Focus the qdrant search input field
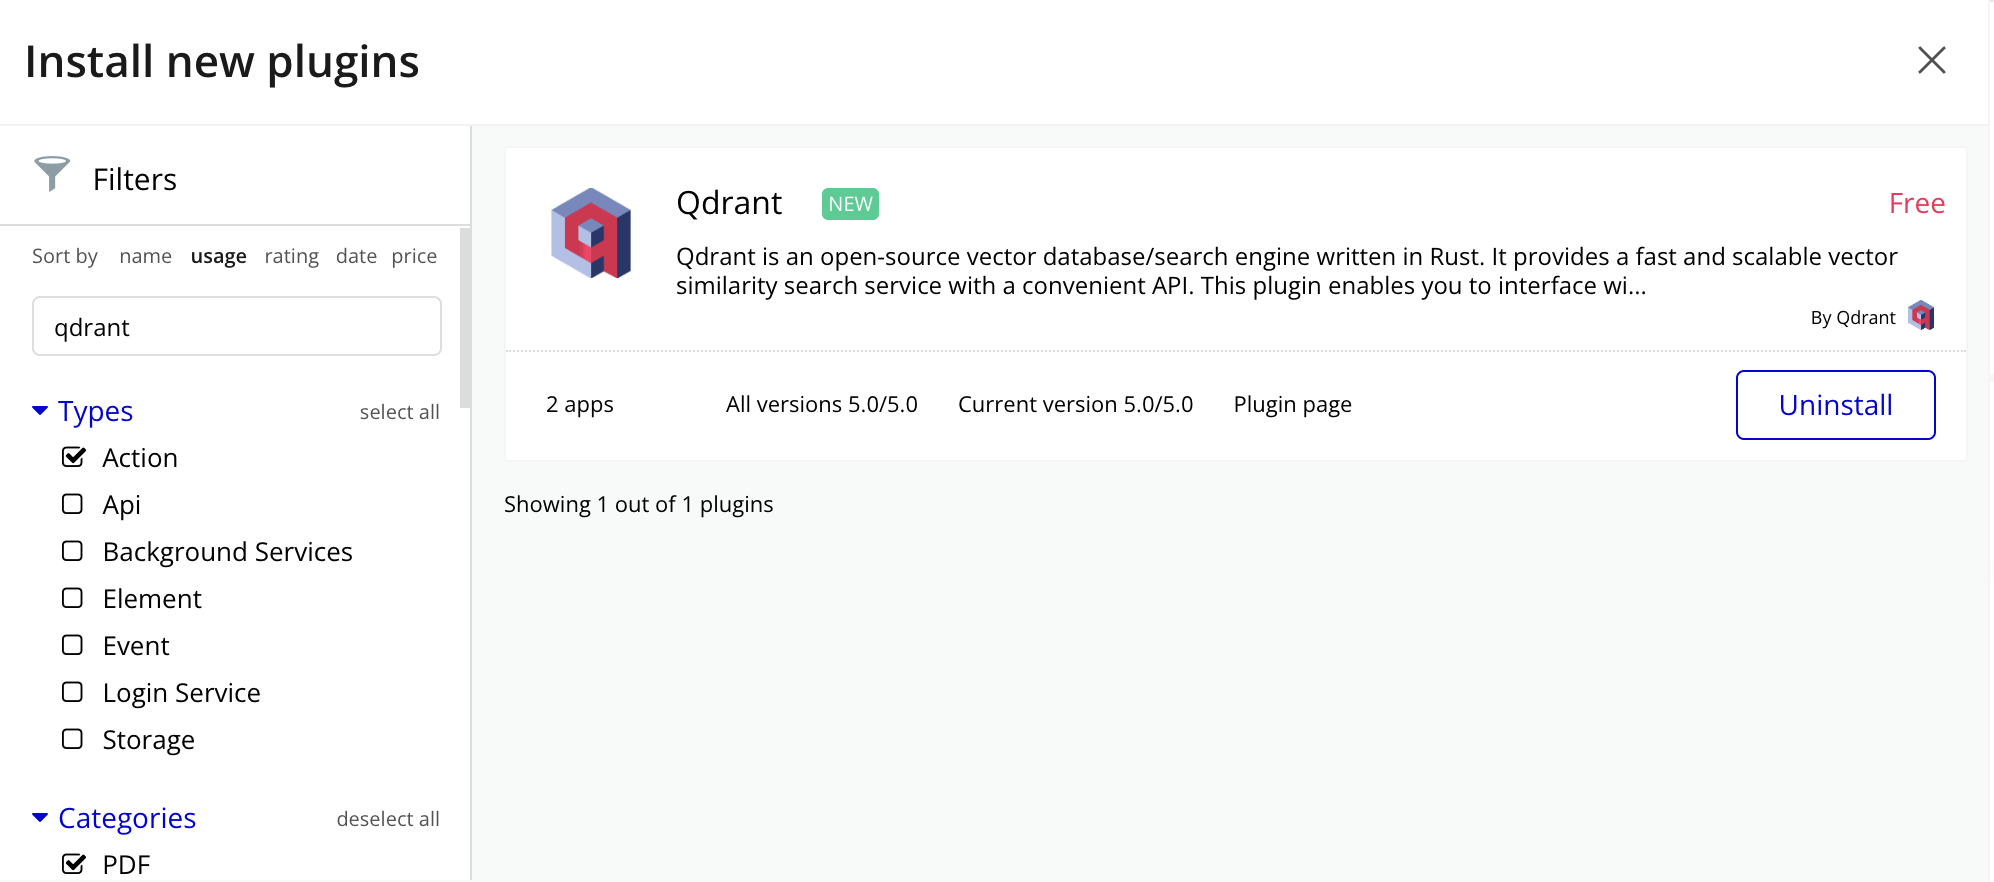Image resolution: width=1994 pixels, height=882 pixels. click(x=237, y=326)
